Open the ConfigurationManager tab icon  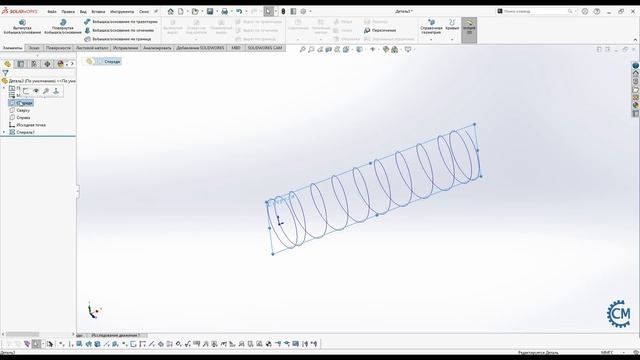34,64
